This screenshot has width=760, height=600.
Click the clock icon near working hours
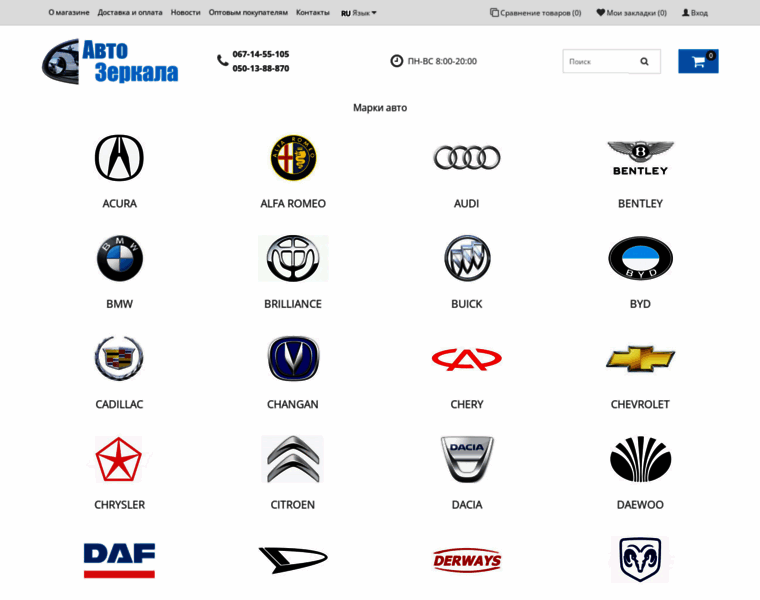[x=396, y=61]
